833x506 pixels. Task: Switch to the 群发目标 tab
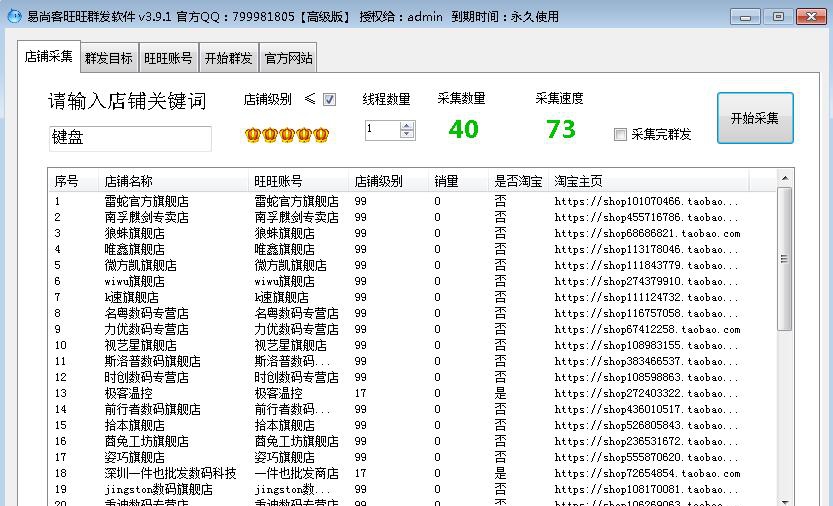(x=108, y=58)
